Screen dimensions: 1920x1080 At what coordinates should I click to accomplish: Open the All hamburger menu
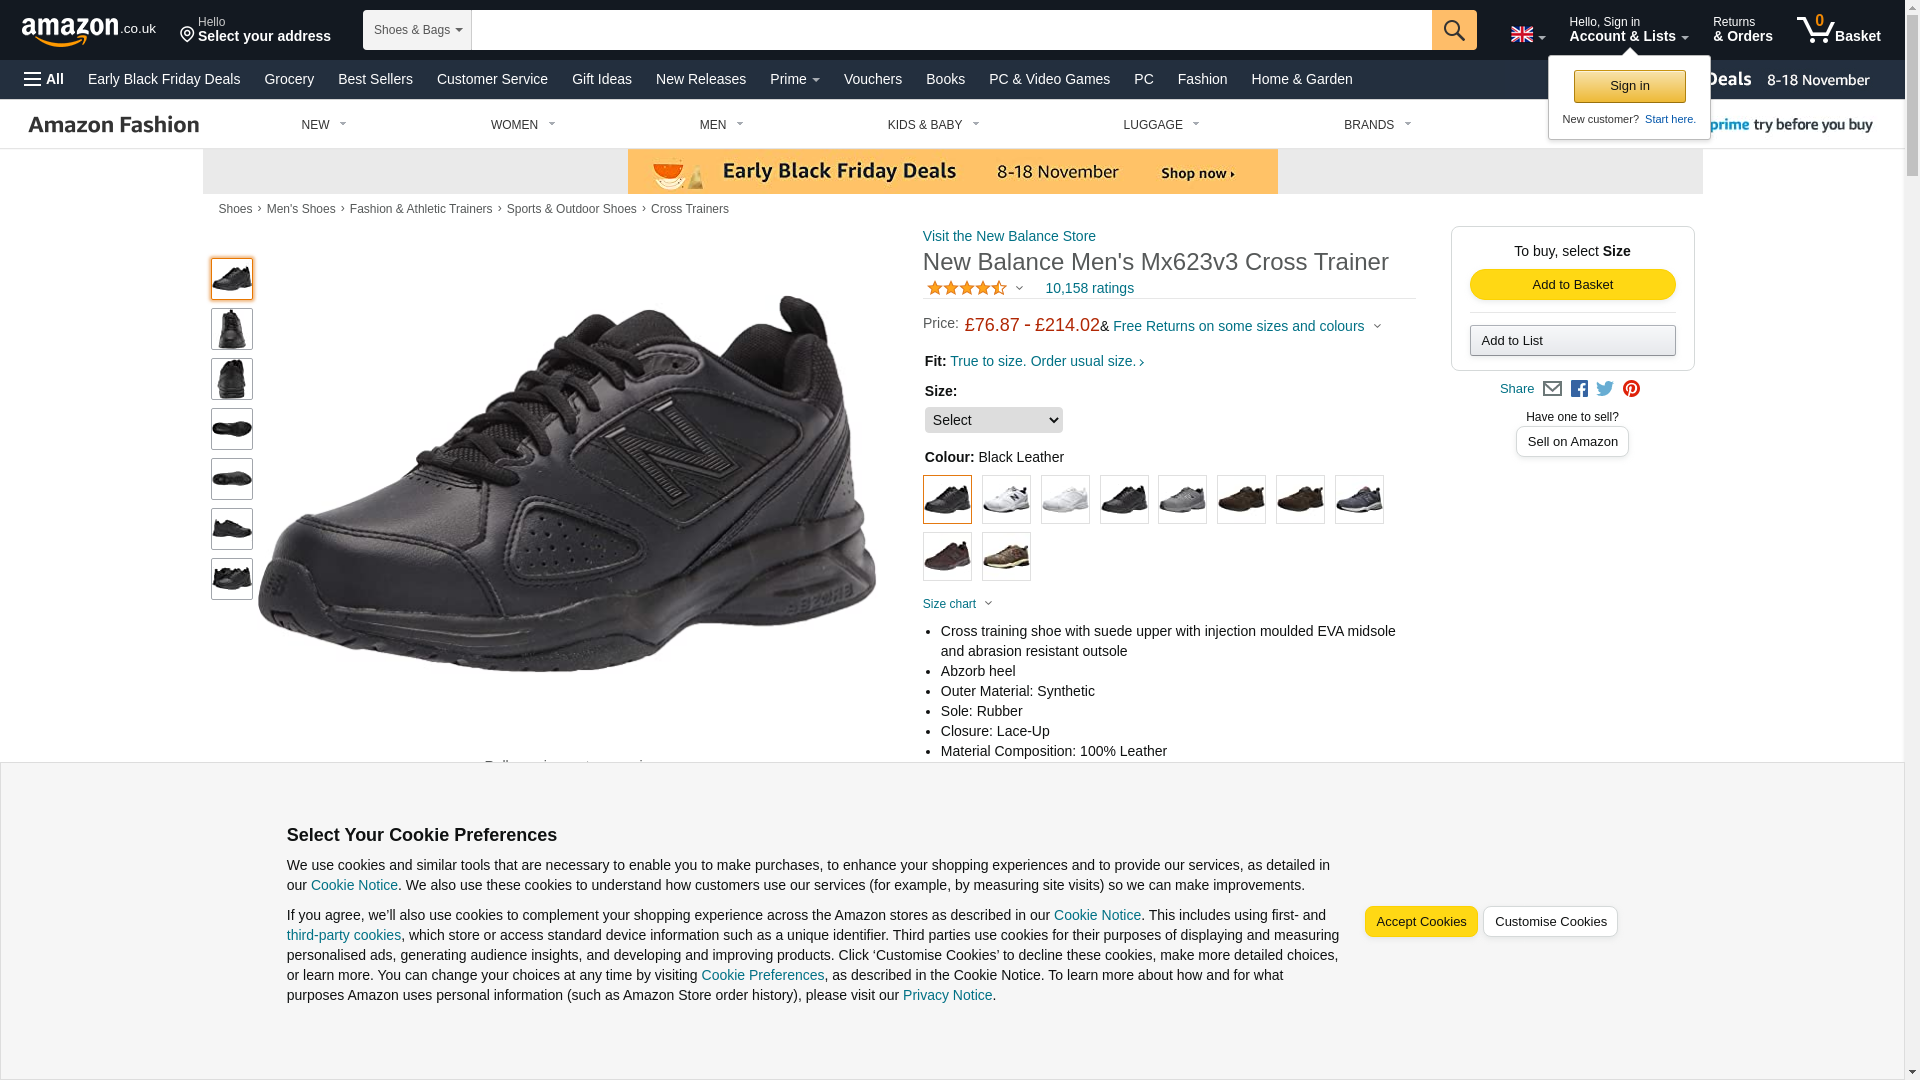[x=44, y=79]
